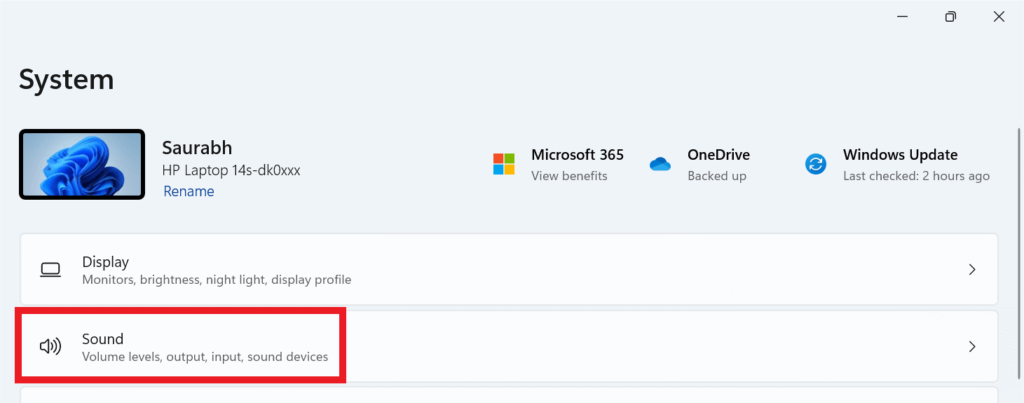Click the Microsoft 365 colorful logo icon
Screen dimensions: 1024x403
pyautogui.click(x=504, y=164)
